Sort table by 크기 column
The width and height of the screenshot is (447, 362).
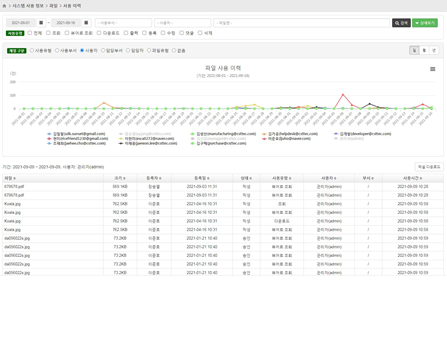coord(120,178)
